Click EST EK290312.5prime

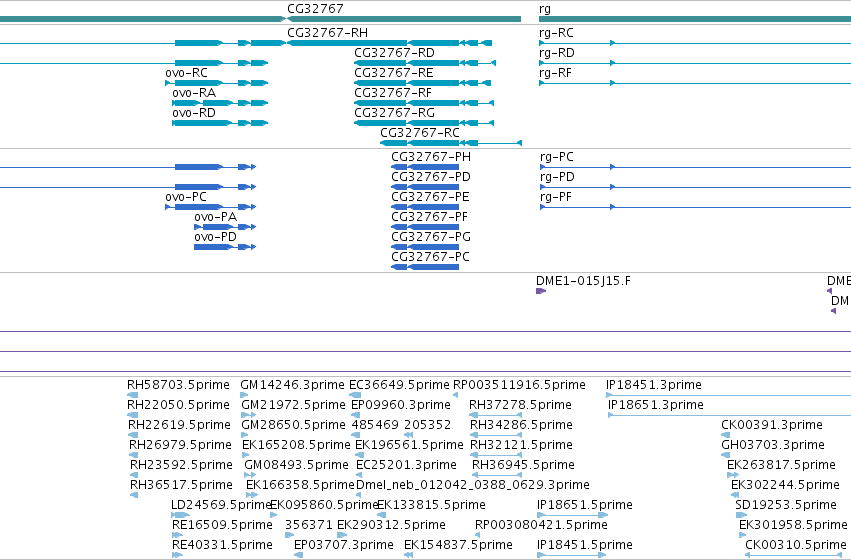[x=391, y=525]
